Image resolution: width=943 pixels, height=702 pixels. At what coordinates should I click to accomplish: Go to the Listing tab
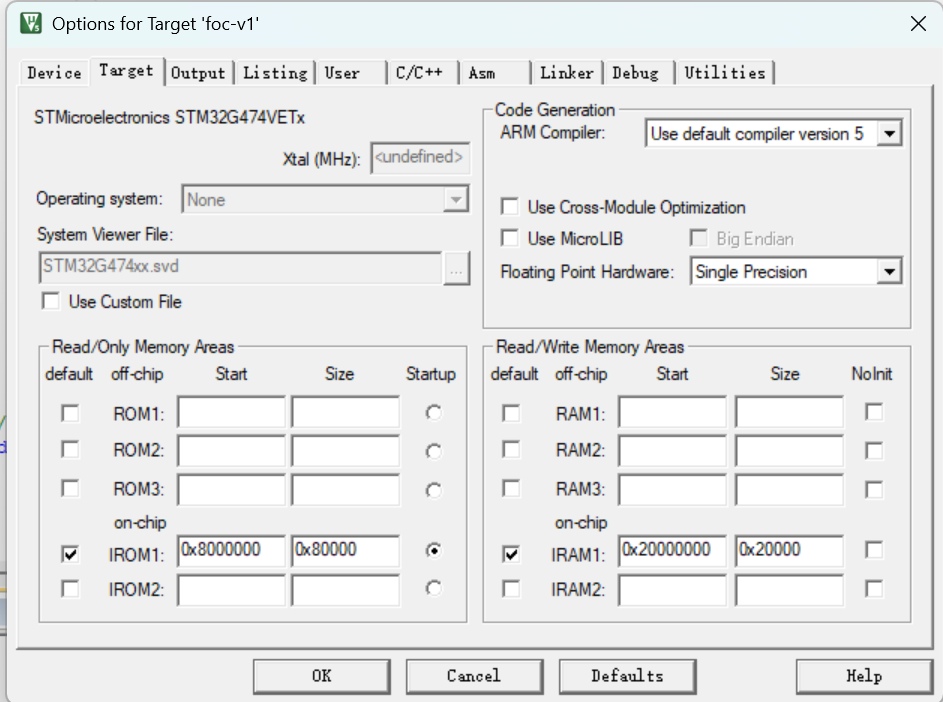click(x=275, y=73)
